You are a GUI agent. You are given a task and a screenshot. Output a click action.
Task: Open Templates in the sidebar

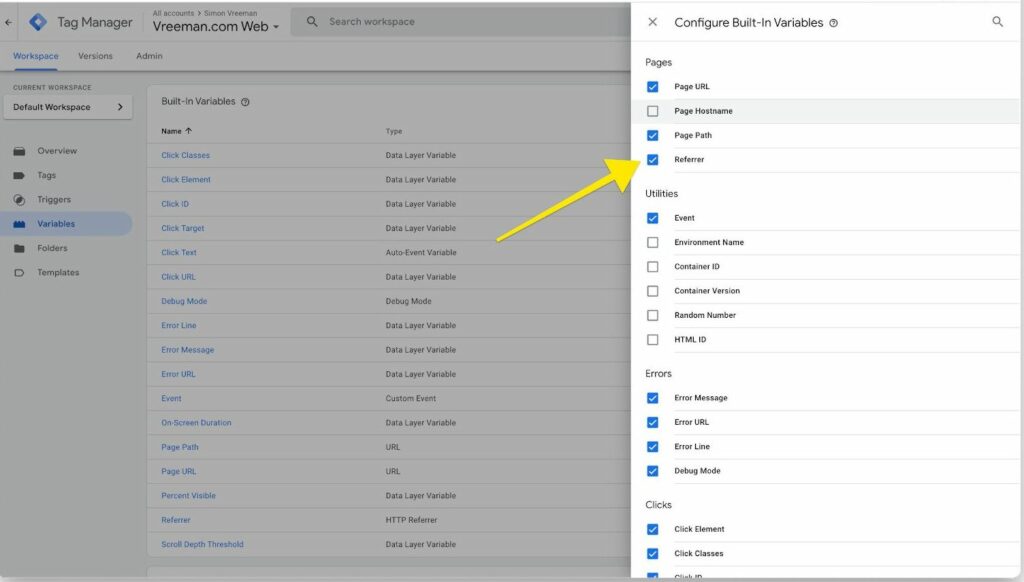coord(58,272)
